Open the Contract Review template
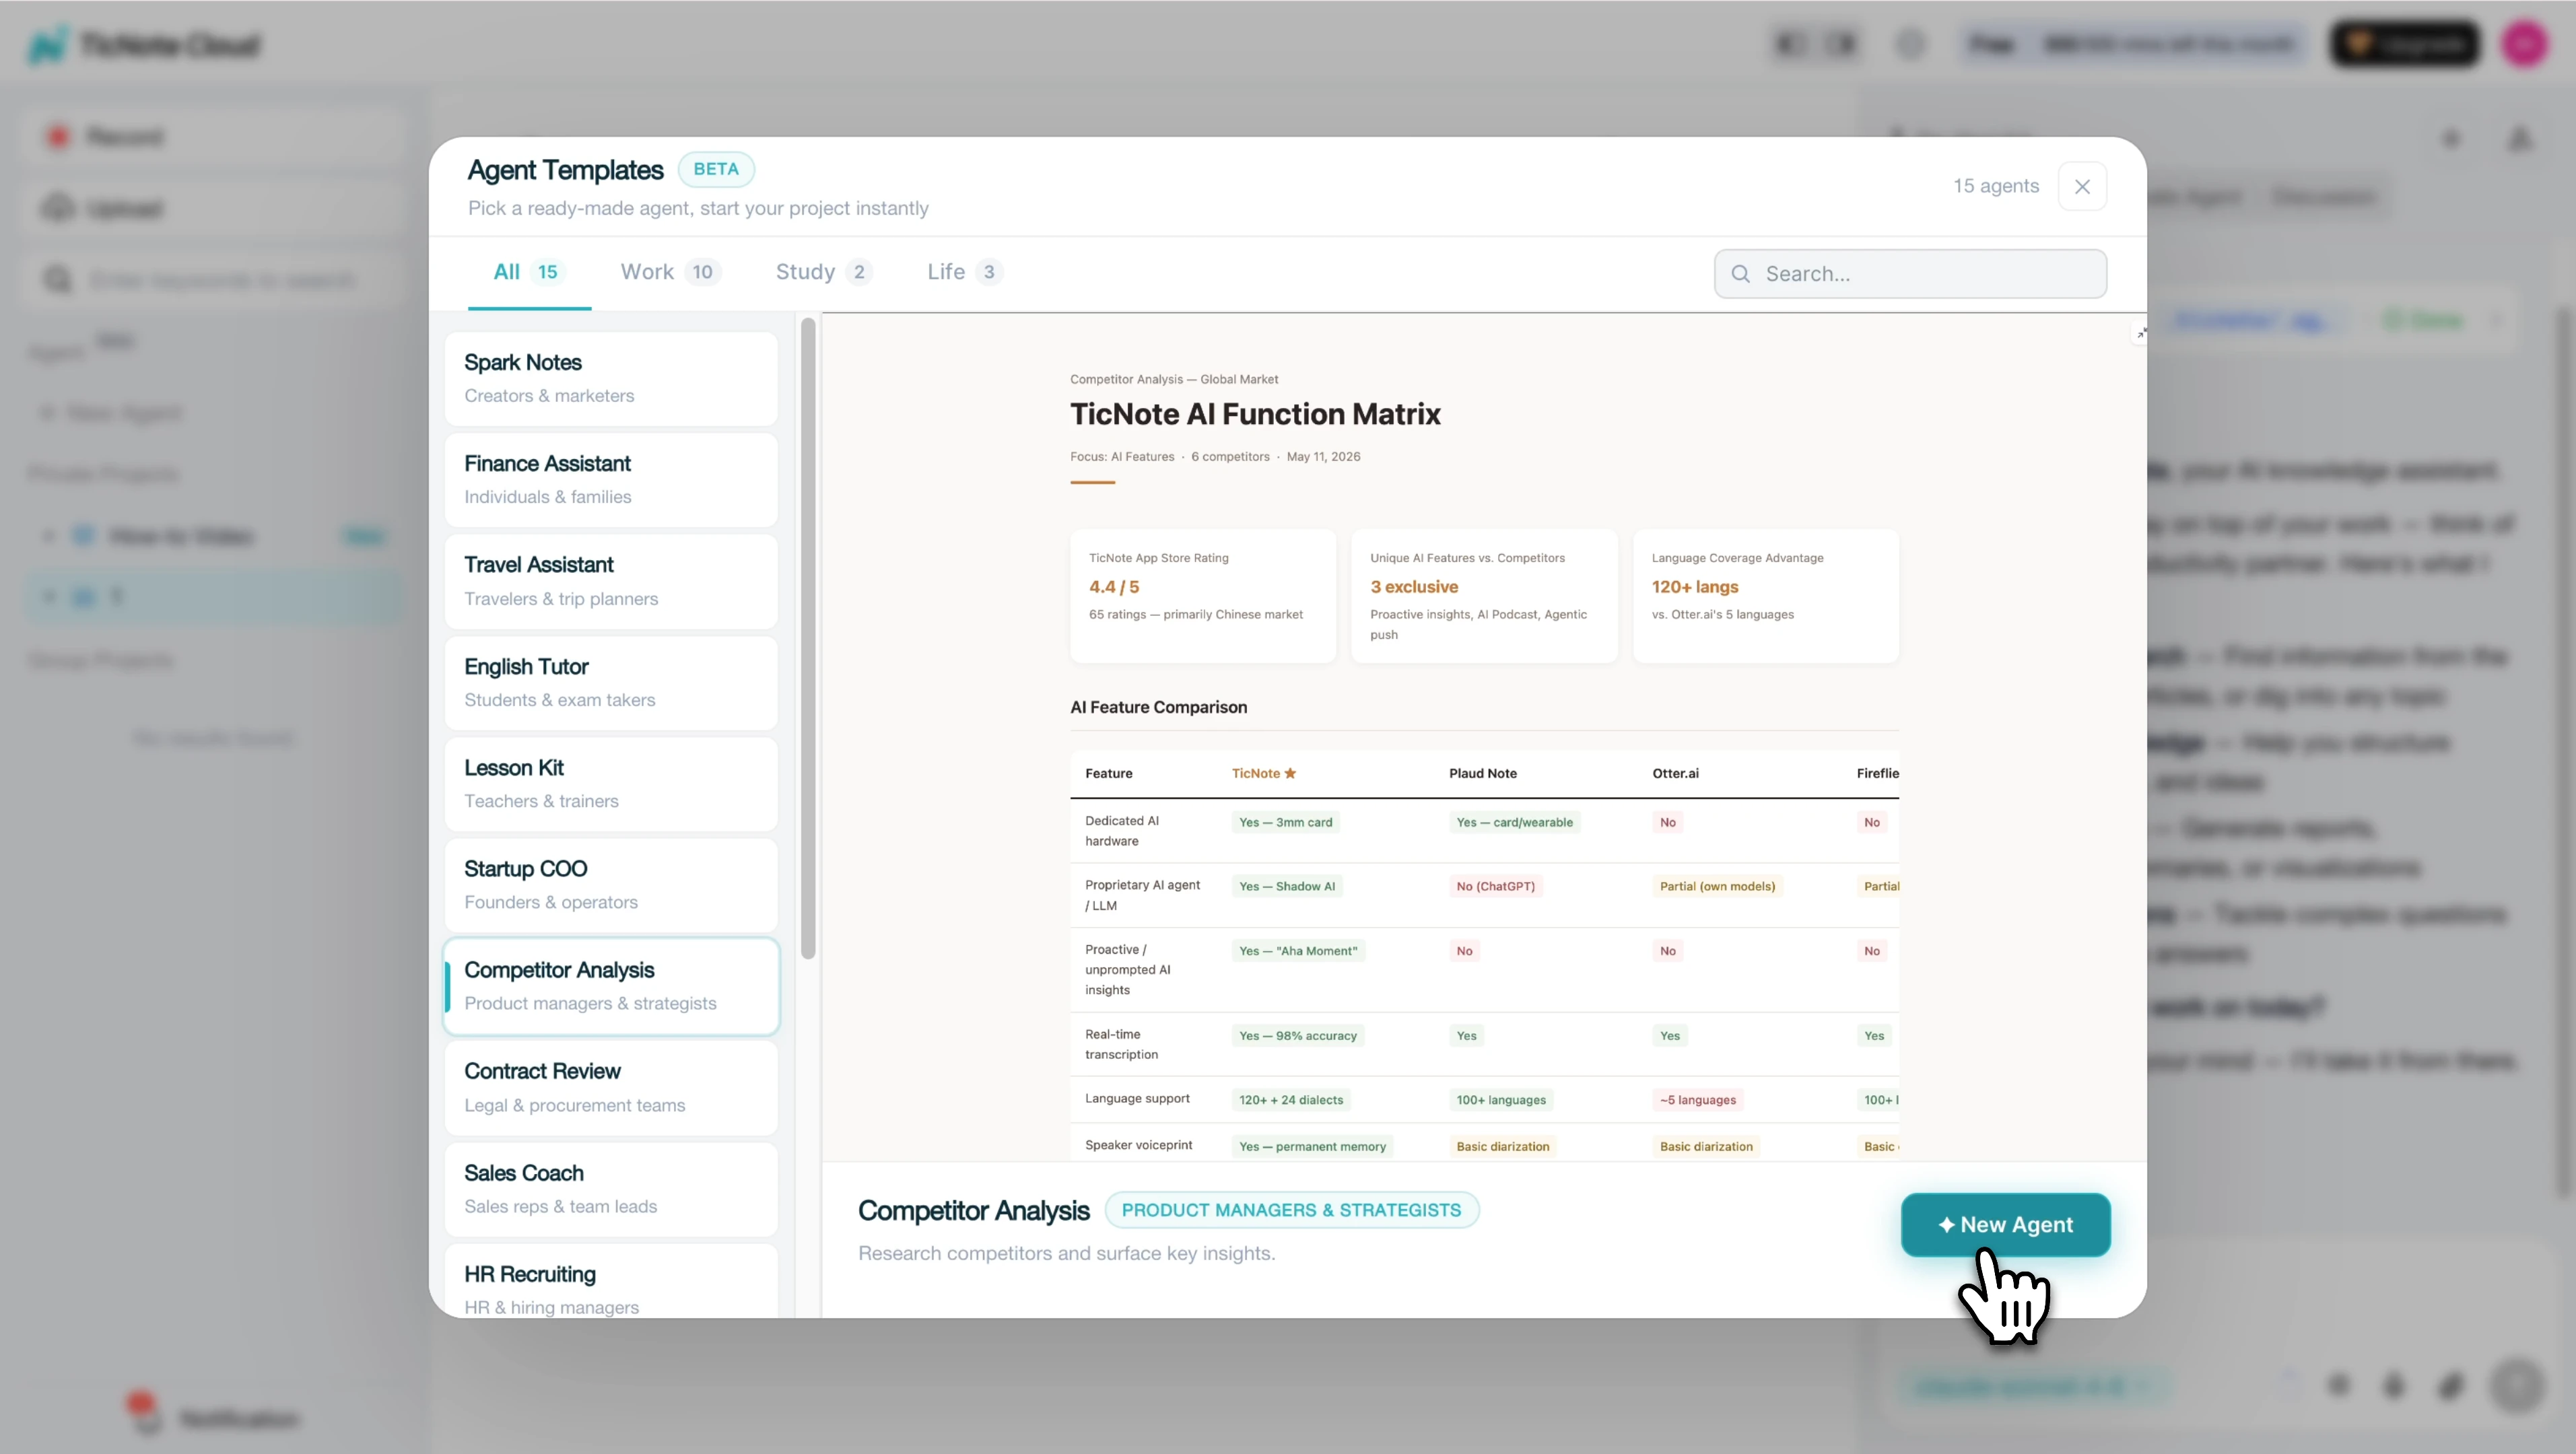 click(611, 1088)
